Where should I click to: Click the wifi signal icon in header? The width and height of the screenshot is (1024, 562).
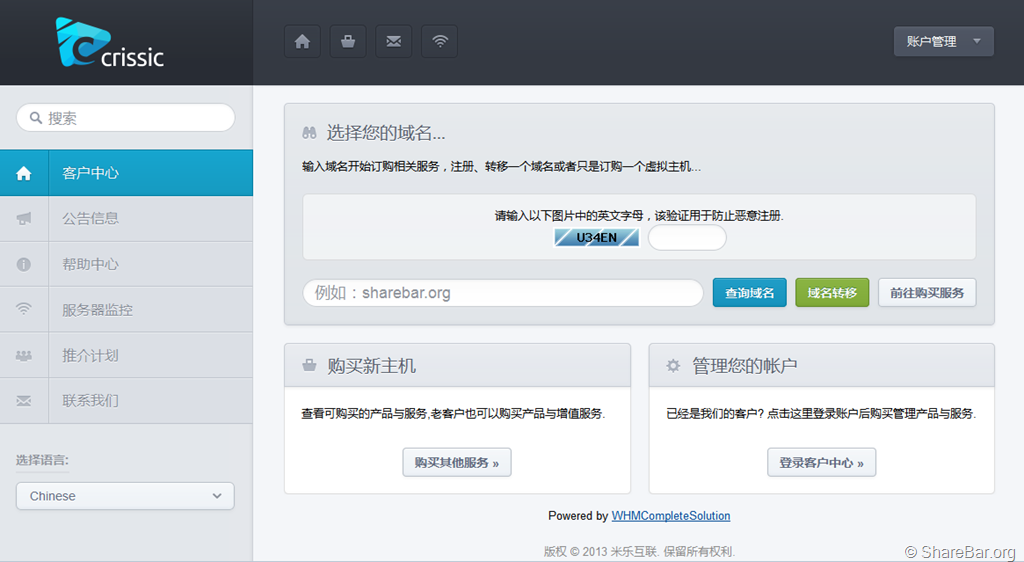(x=439, y=42)
